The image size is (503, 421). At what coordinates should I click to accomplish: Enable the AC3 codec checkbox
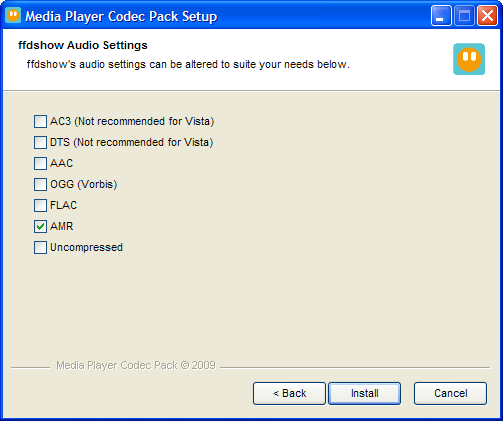[40, 121]
